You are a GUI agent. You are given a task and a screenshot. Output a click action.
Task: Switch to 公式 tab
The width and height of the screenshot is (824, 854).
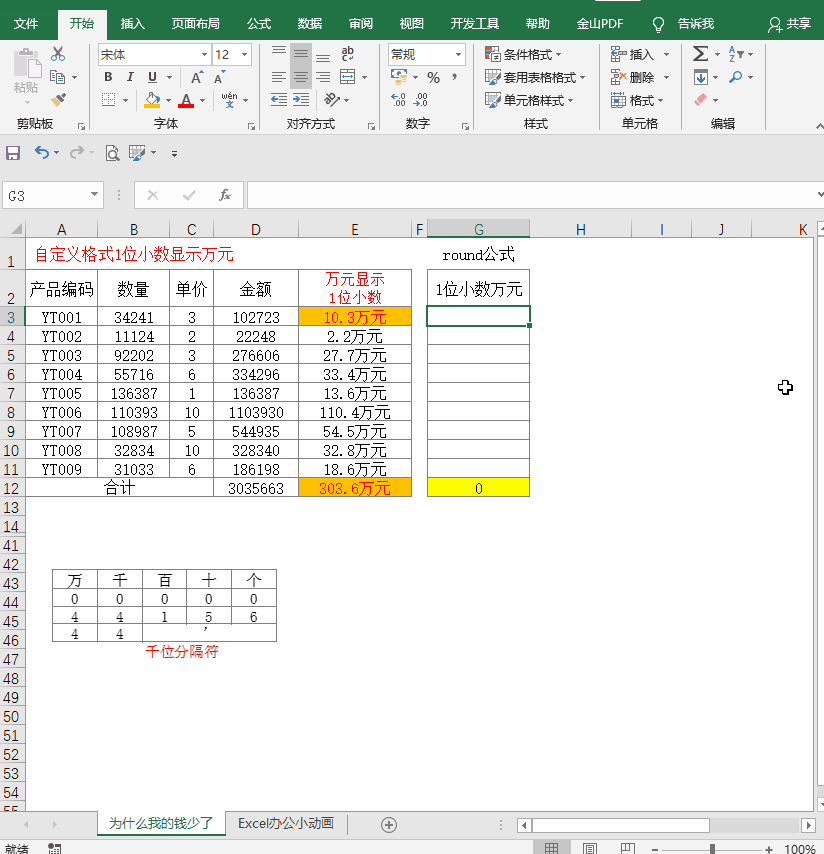point(259,23)
